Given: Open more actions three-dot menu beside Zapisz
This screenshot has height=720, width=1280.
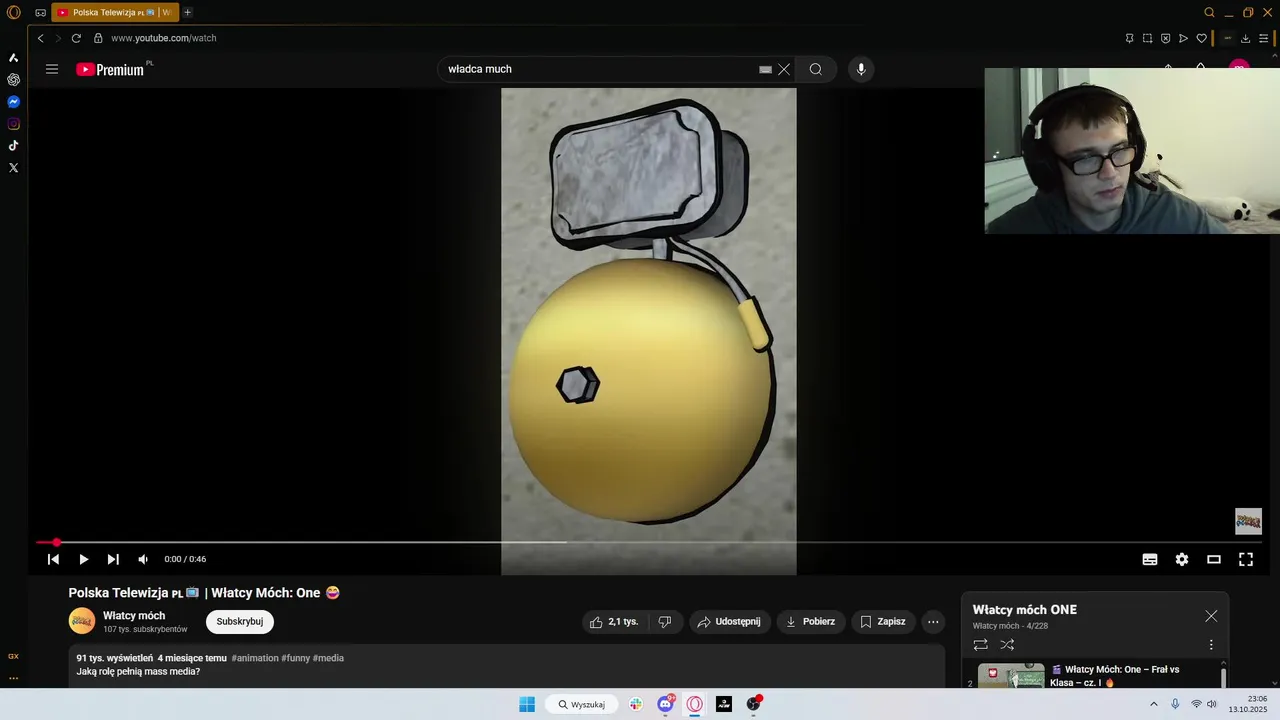Looking at the screenshot, I should coord(933,621).
